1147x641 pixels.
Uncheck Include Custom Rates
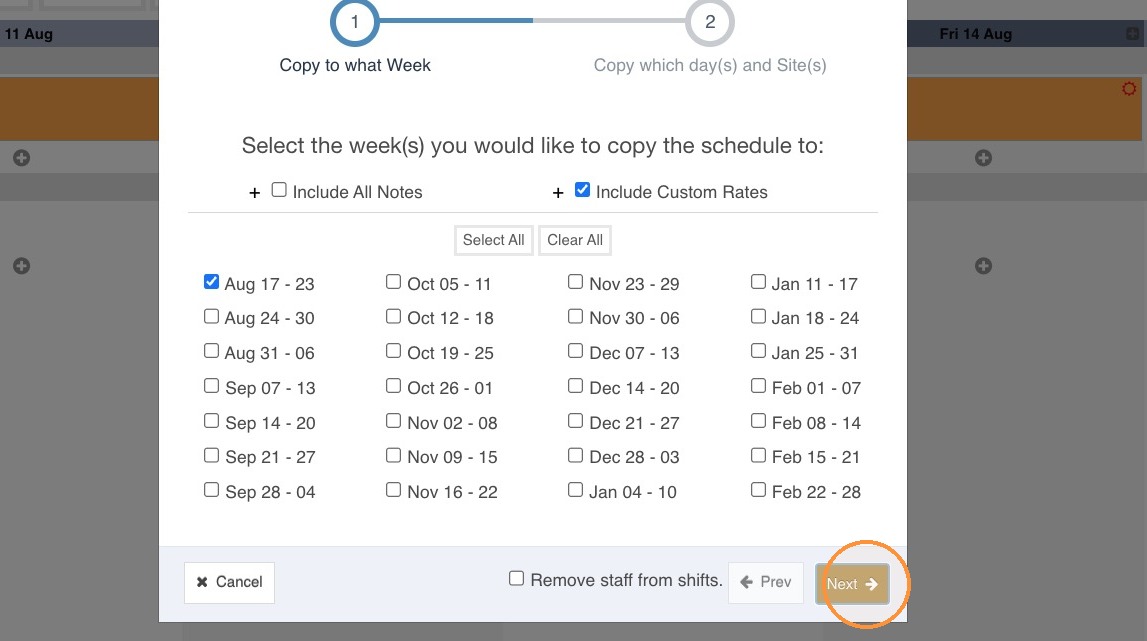(582, 190)
